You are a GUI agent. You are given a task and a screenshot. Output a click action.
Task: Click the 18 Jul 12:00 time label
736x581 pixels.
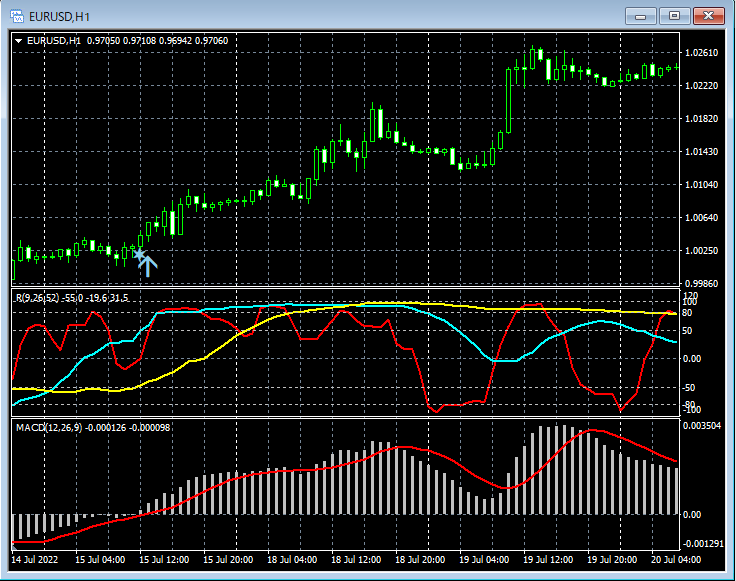point(355,559)
